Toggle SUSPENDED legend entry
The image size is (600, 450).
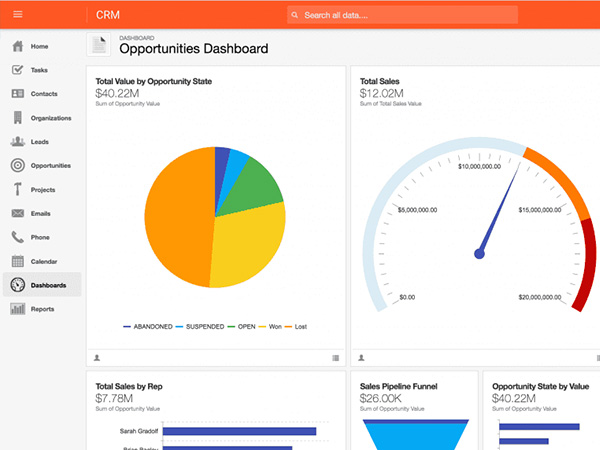click(200, 326)
